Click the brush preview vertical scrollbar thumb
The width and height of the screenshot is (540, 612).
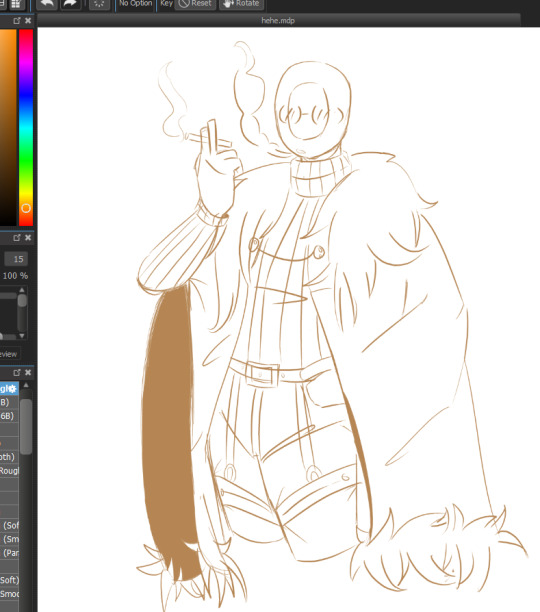point(22,301)
